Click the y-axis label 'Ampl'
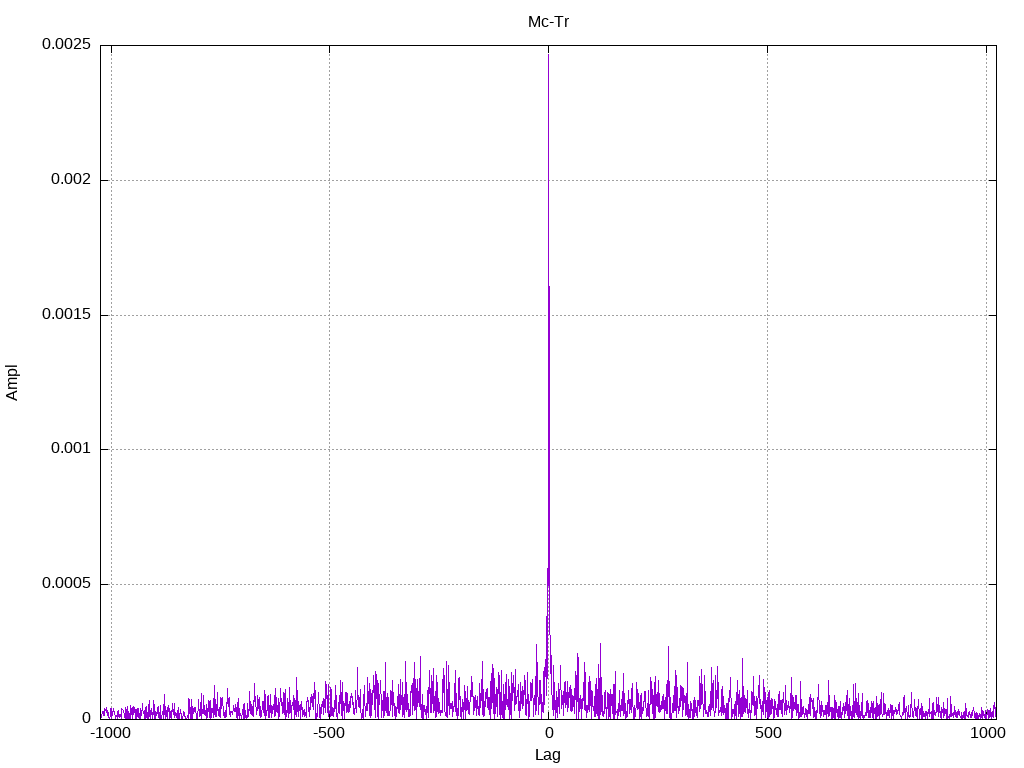Screen dimensions: 1024x768 12,383
